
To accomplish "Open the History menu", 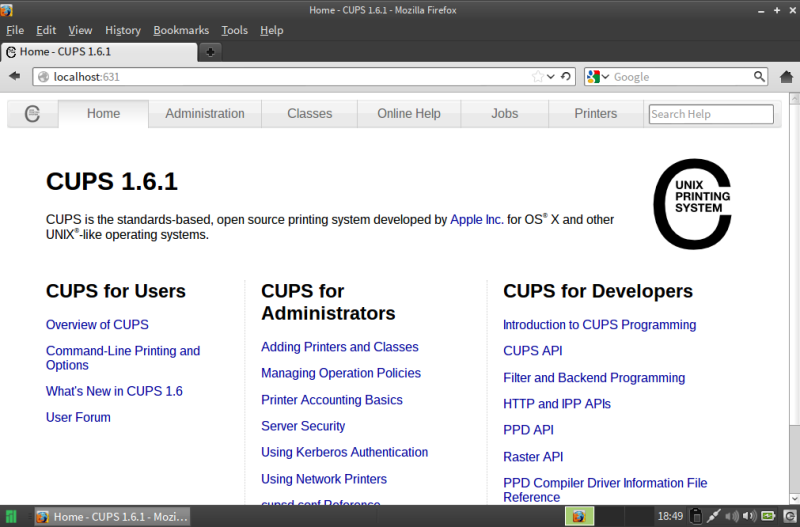I will coord(123,30).
